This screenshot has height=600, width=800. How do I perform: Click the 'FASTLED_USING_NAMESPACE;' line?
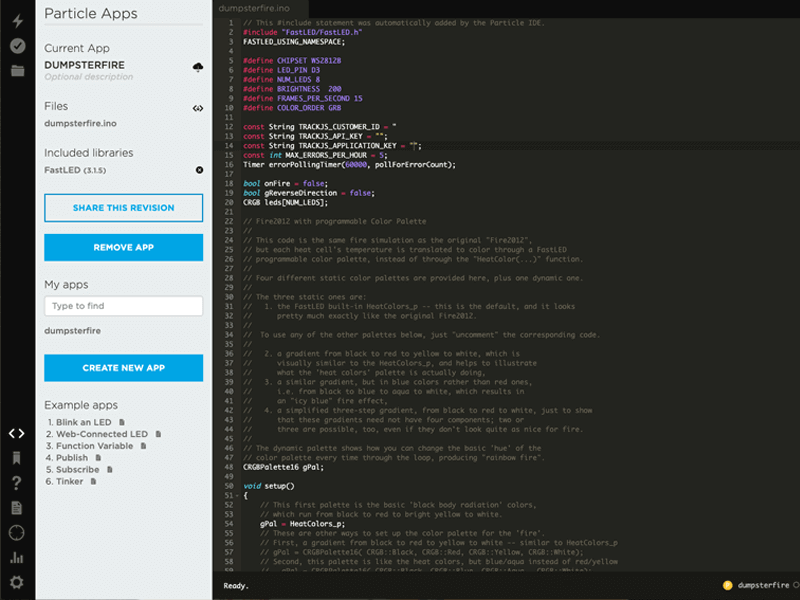294,42
